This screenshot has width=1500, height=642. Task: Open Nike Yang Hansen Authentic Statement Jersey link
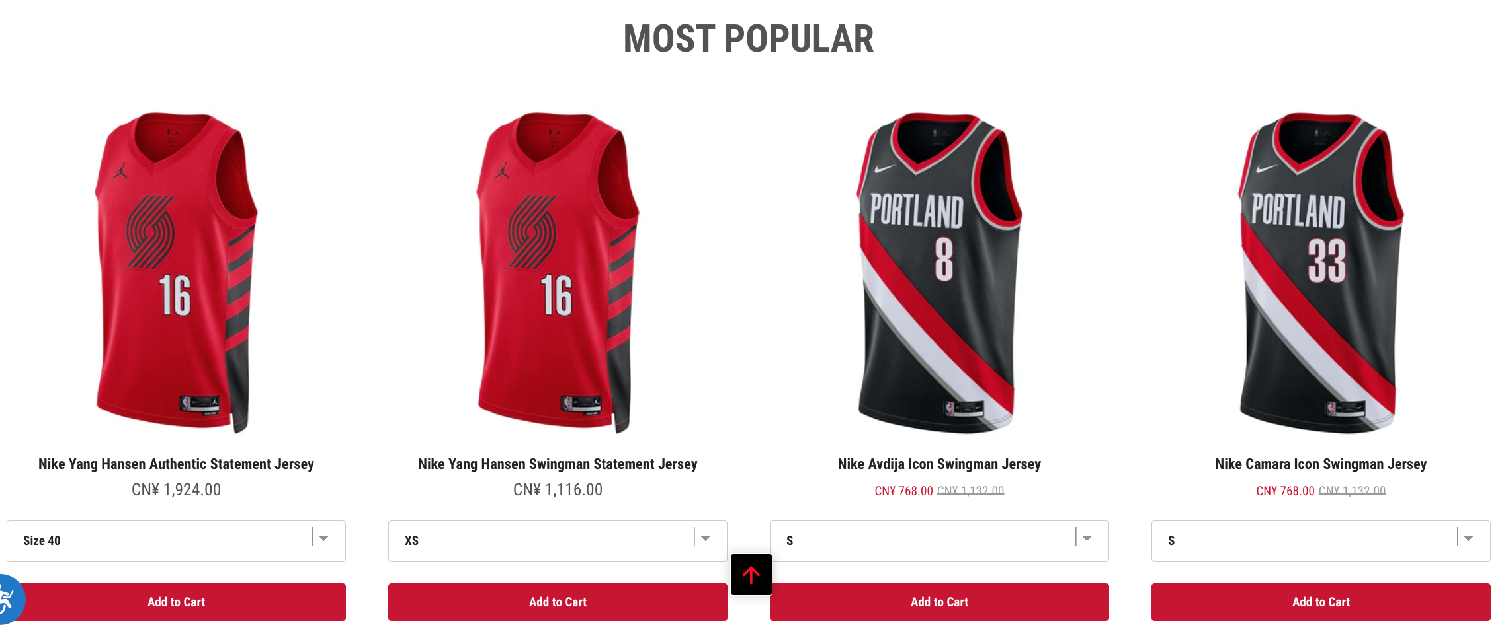(176, 464)
